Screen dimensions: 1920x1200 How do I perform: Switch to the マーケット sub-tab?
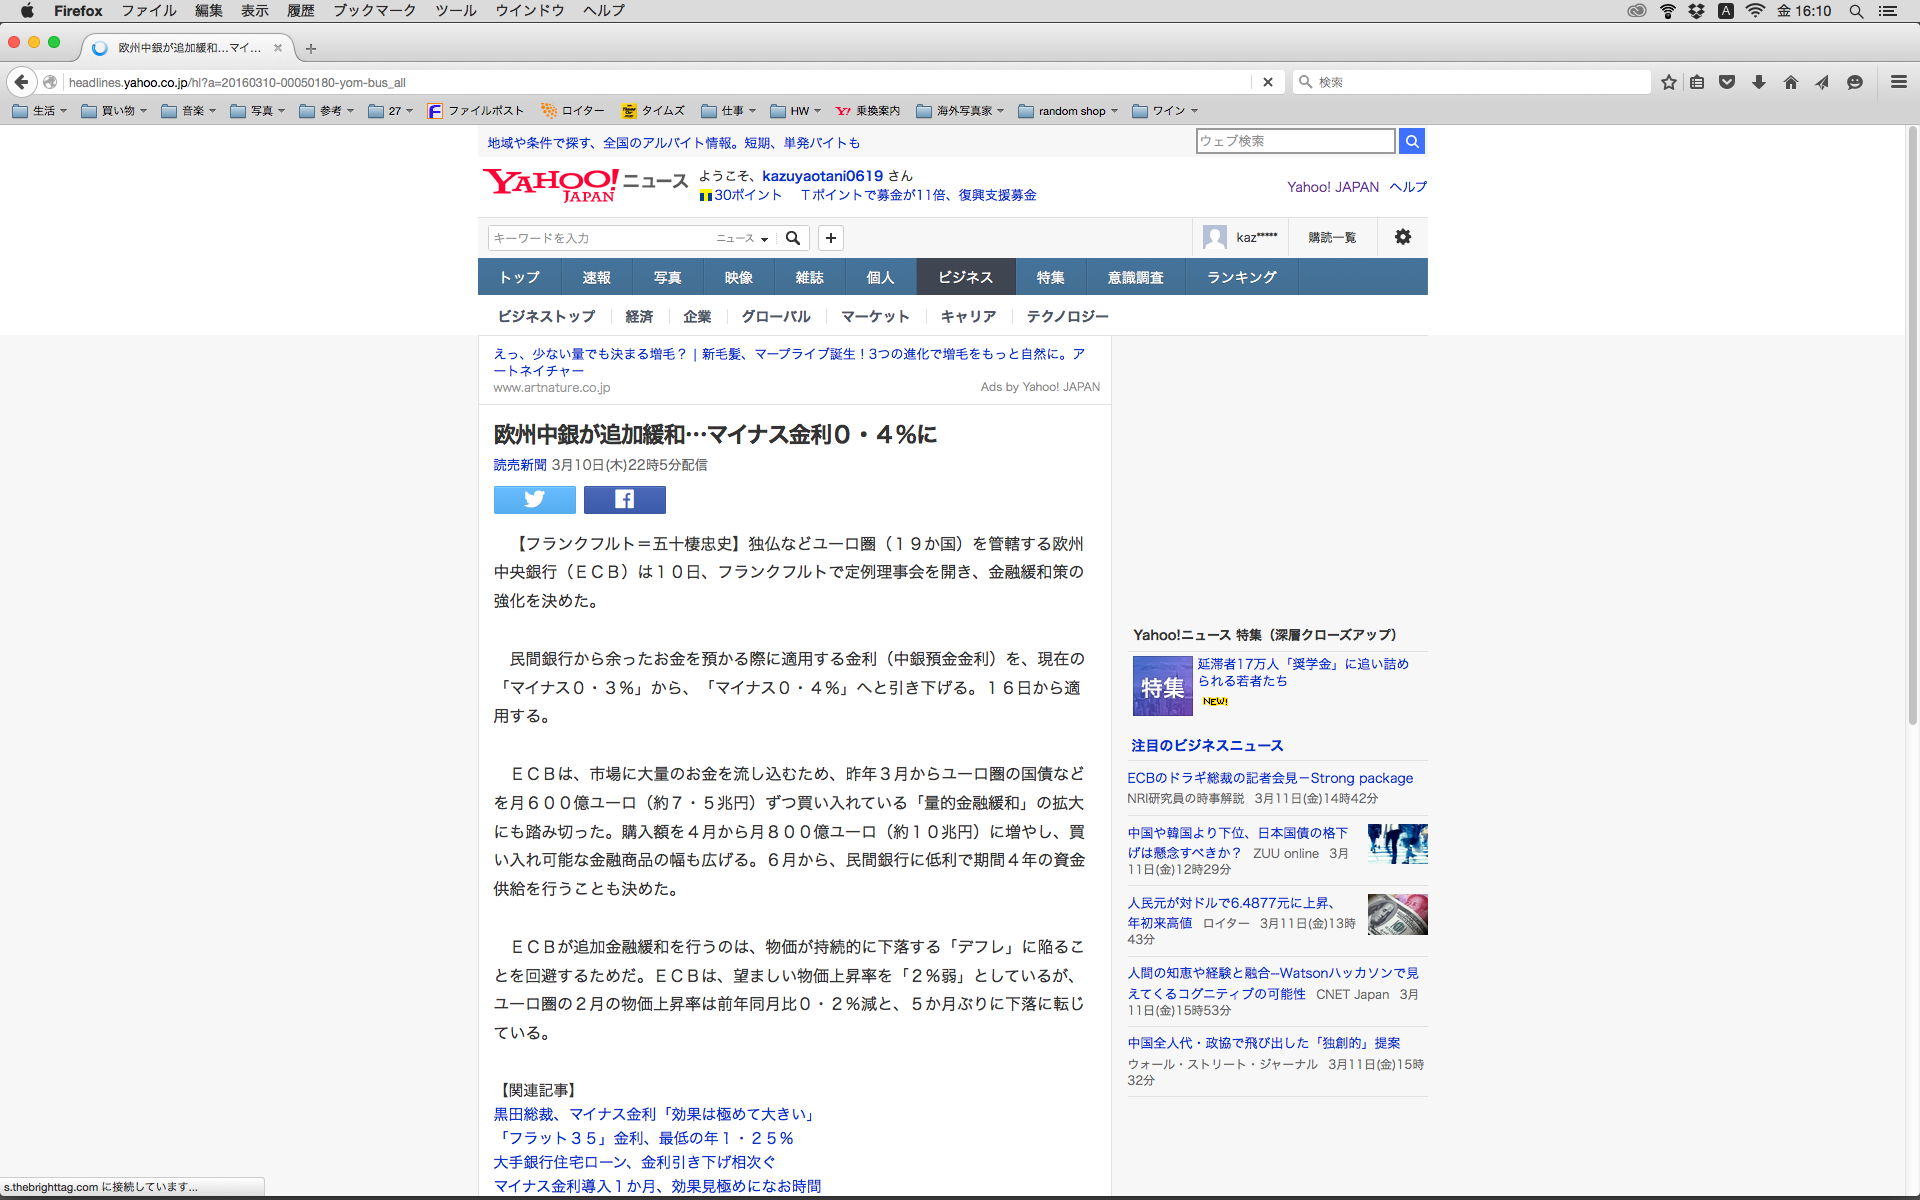coord(875,316)
